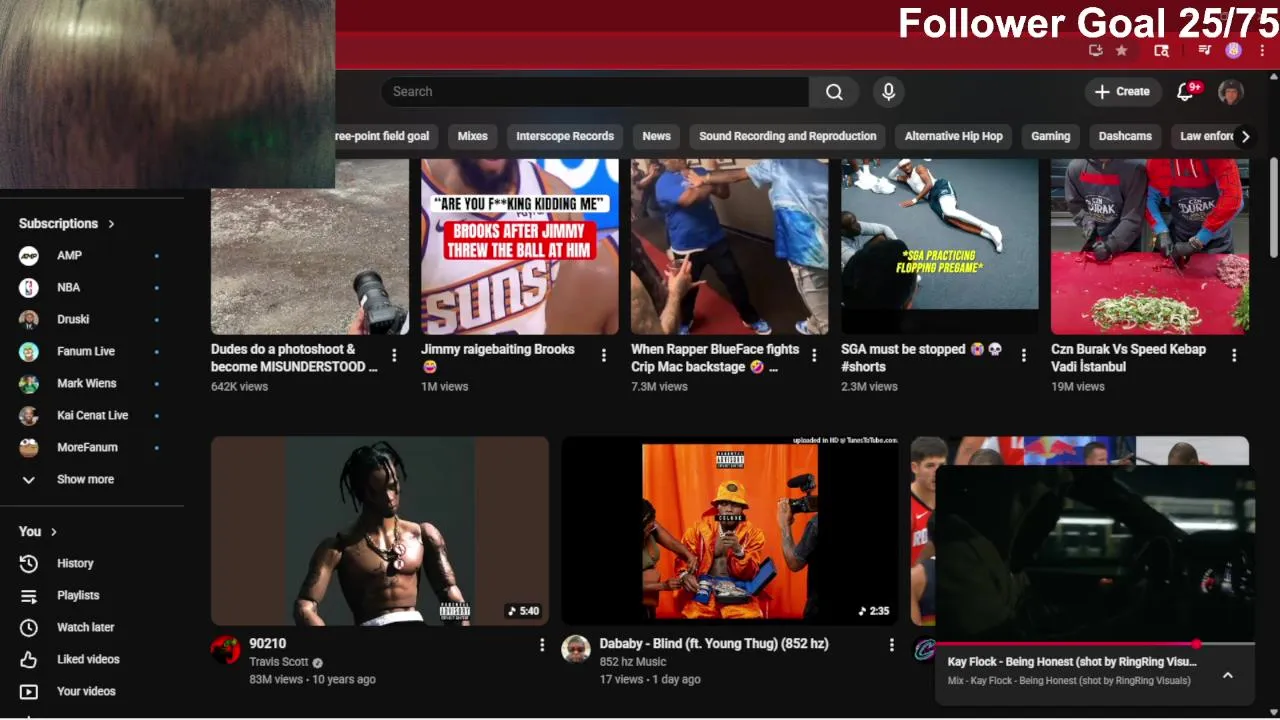Select the Mixes chip
The image size is (1280, 720).
pos(473,136)
